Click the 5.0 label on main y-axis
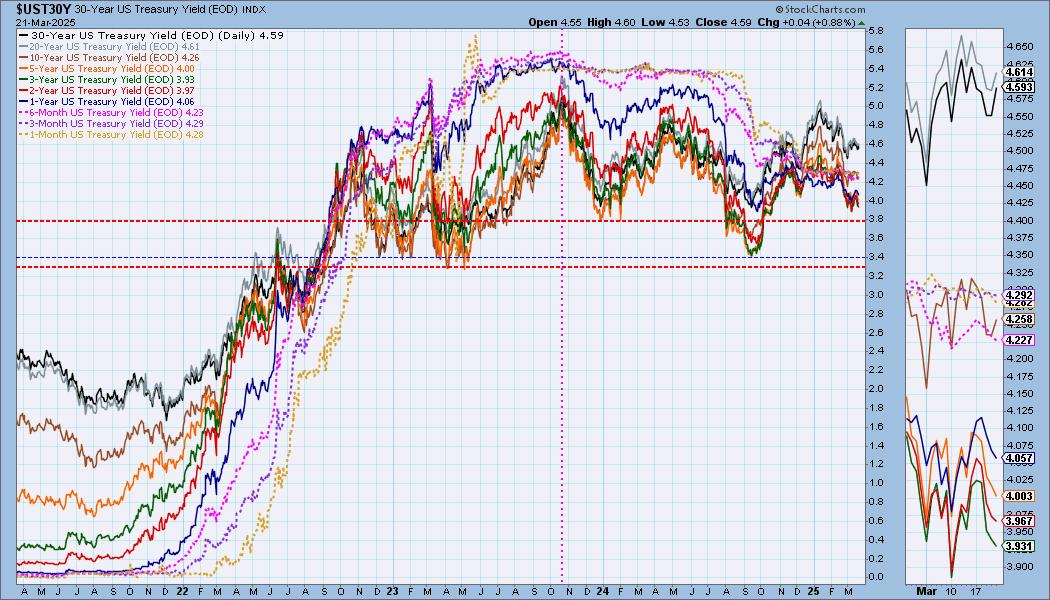The height and width of the screenshot is (600, 1050). click(876, 106)
